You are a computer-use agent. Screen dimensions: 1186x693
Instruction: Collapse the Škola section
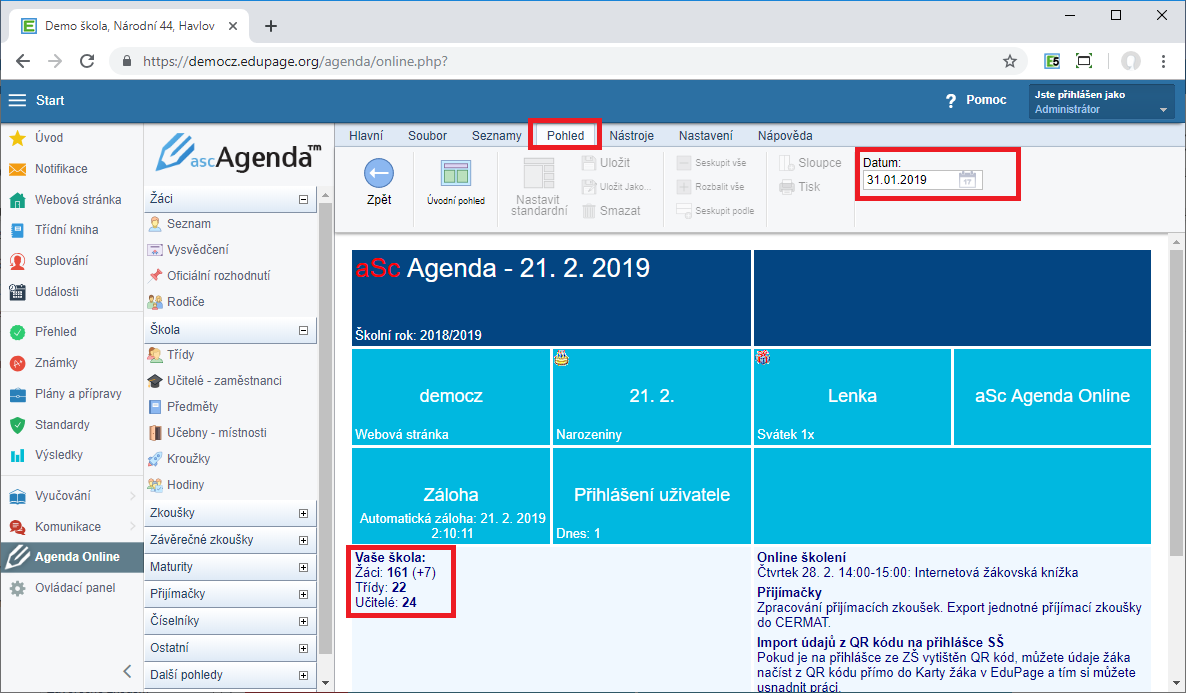[303, 331]
